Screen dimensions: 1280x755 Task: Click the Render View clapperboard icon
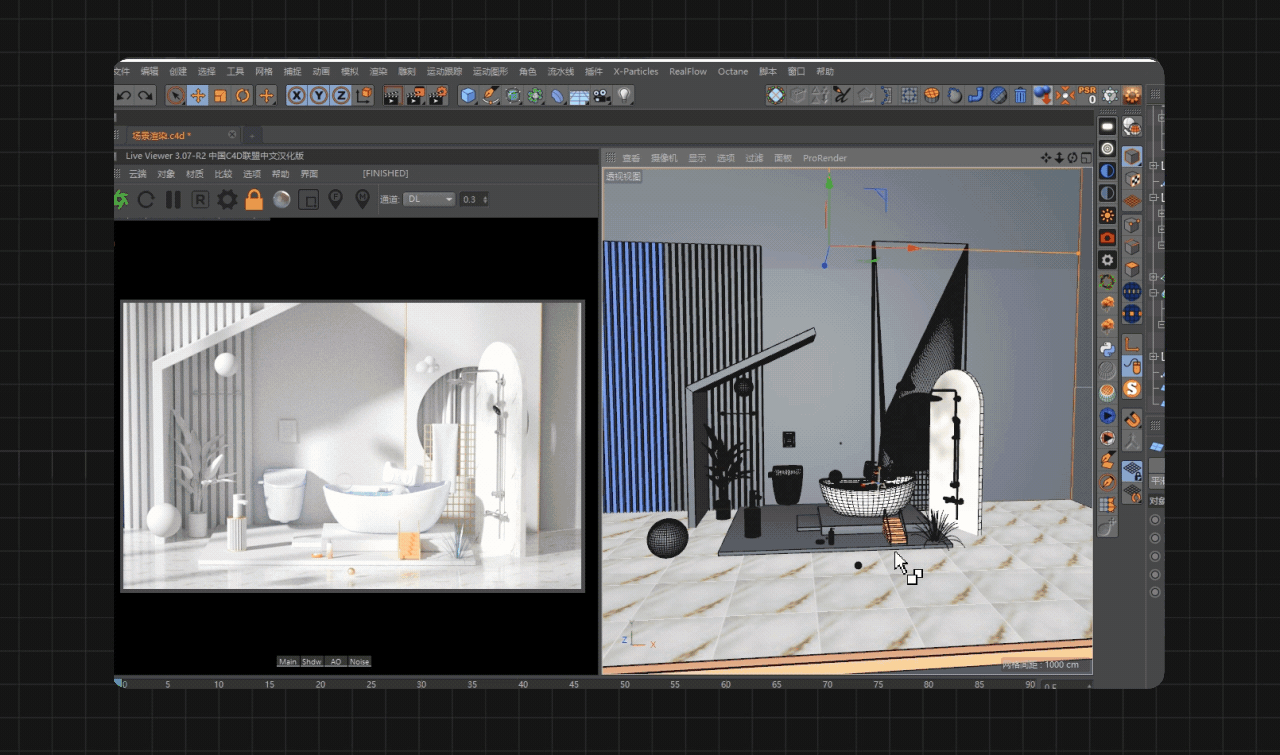click(392, 96)
